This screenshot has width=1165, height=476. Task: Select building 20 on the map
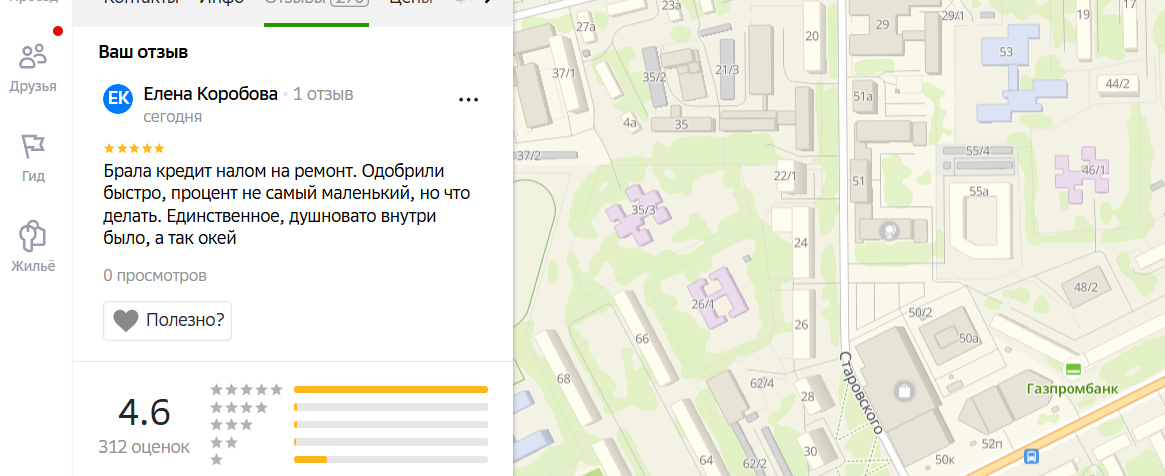pyautogui.click(x=813, y=36)
